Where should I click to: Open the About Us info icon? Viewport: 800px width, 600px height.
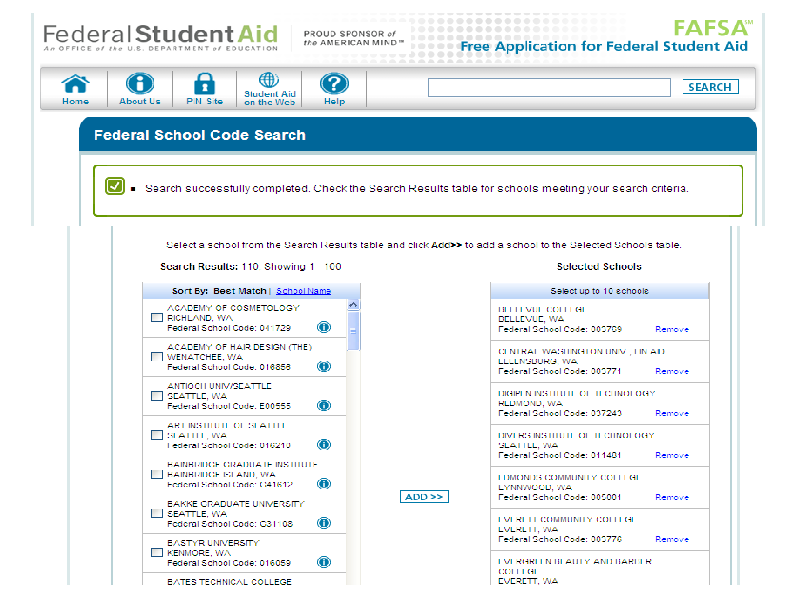(140, 84)
